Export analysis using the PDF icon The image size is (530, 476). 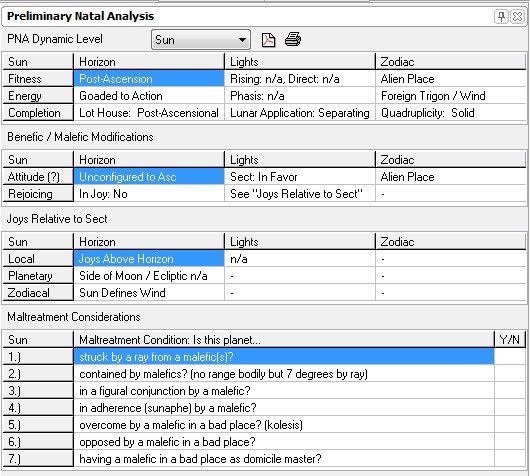click(x=268, y=40)
